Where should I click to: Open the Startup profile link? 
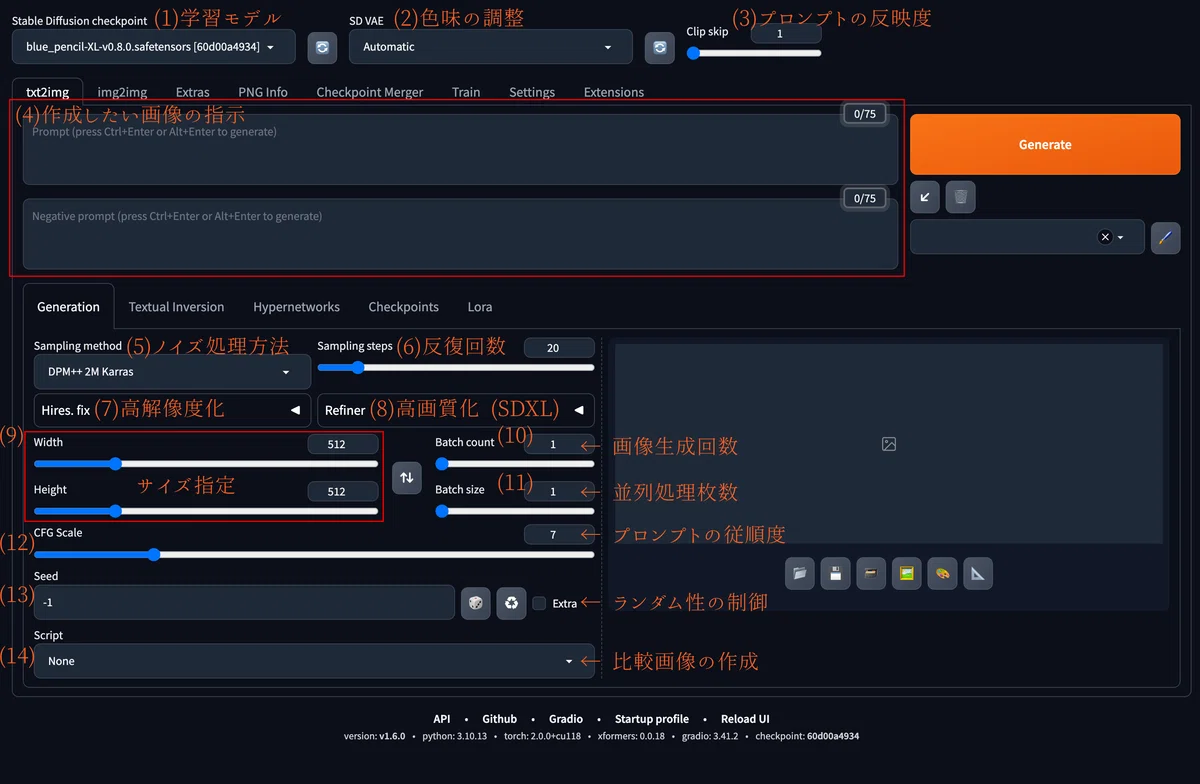coord(652,719)
